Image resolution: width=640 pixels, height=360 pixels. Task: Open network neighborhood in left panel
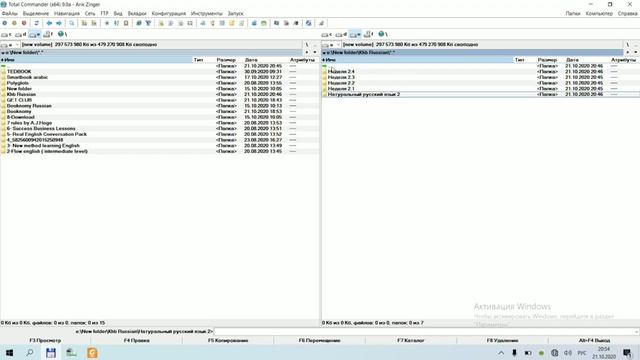pyautogui.click(x=62, y=34)
